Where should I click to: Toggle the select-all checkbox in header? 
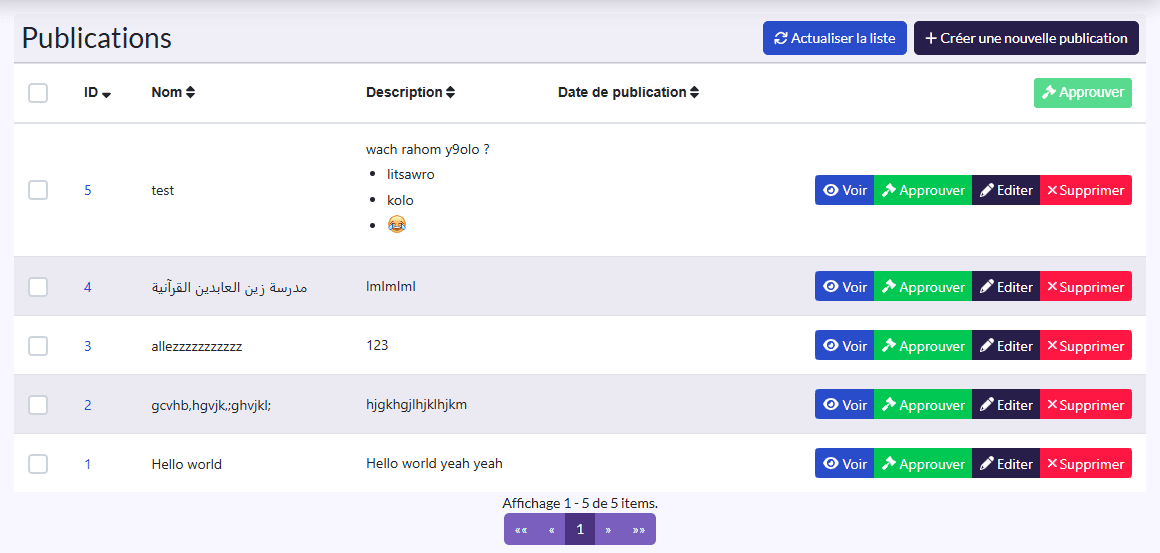38,93
